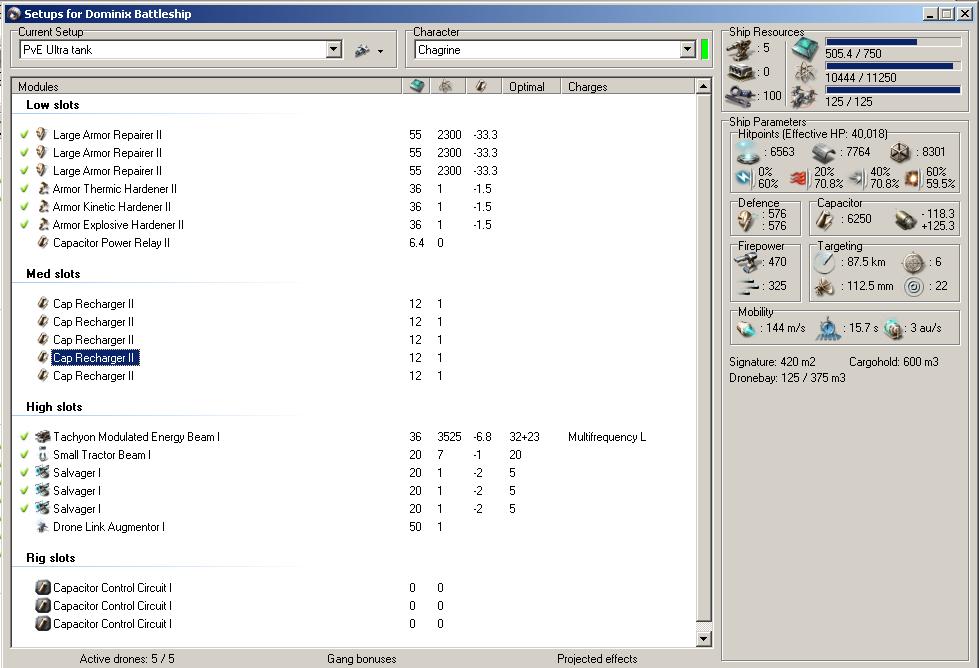
Task: Click the module list scroll up arrow
Action: click(703, 86)
